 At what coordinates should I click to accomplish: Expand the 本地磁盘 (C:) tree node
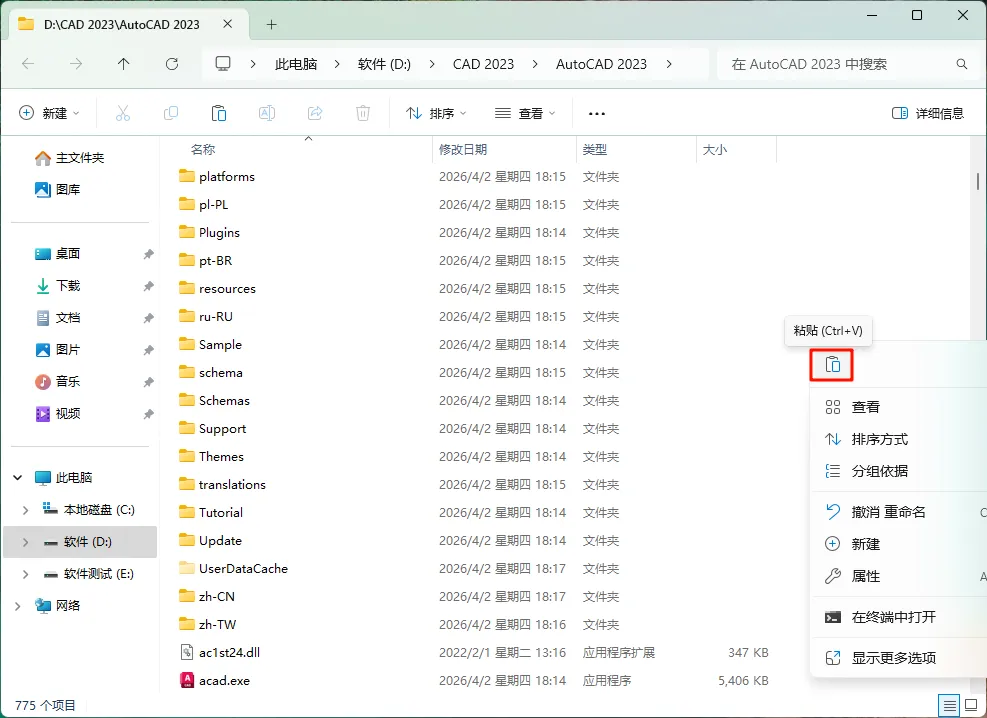click(25, 510)
